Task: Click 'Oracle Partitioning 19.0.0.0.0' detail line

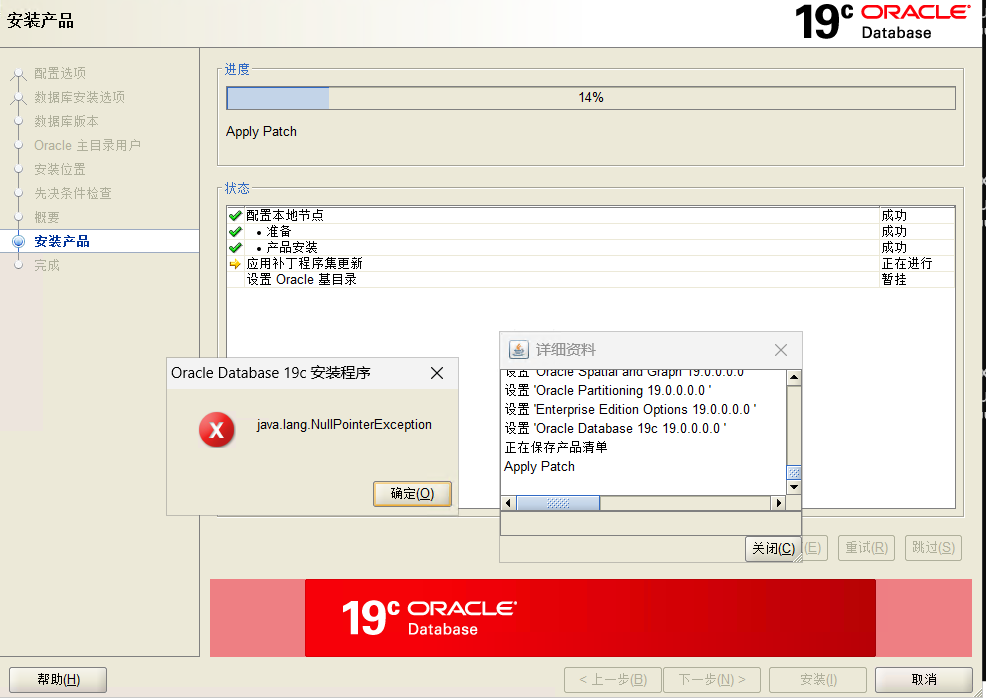Action: tap(608, 391)
